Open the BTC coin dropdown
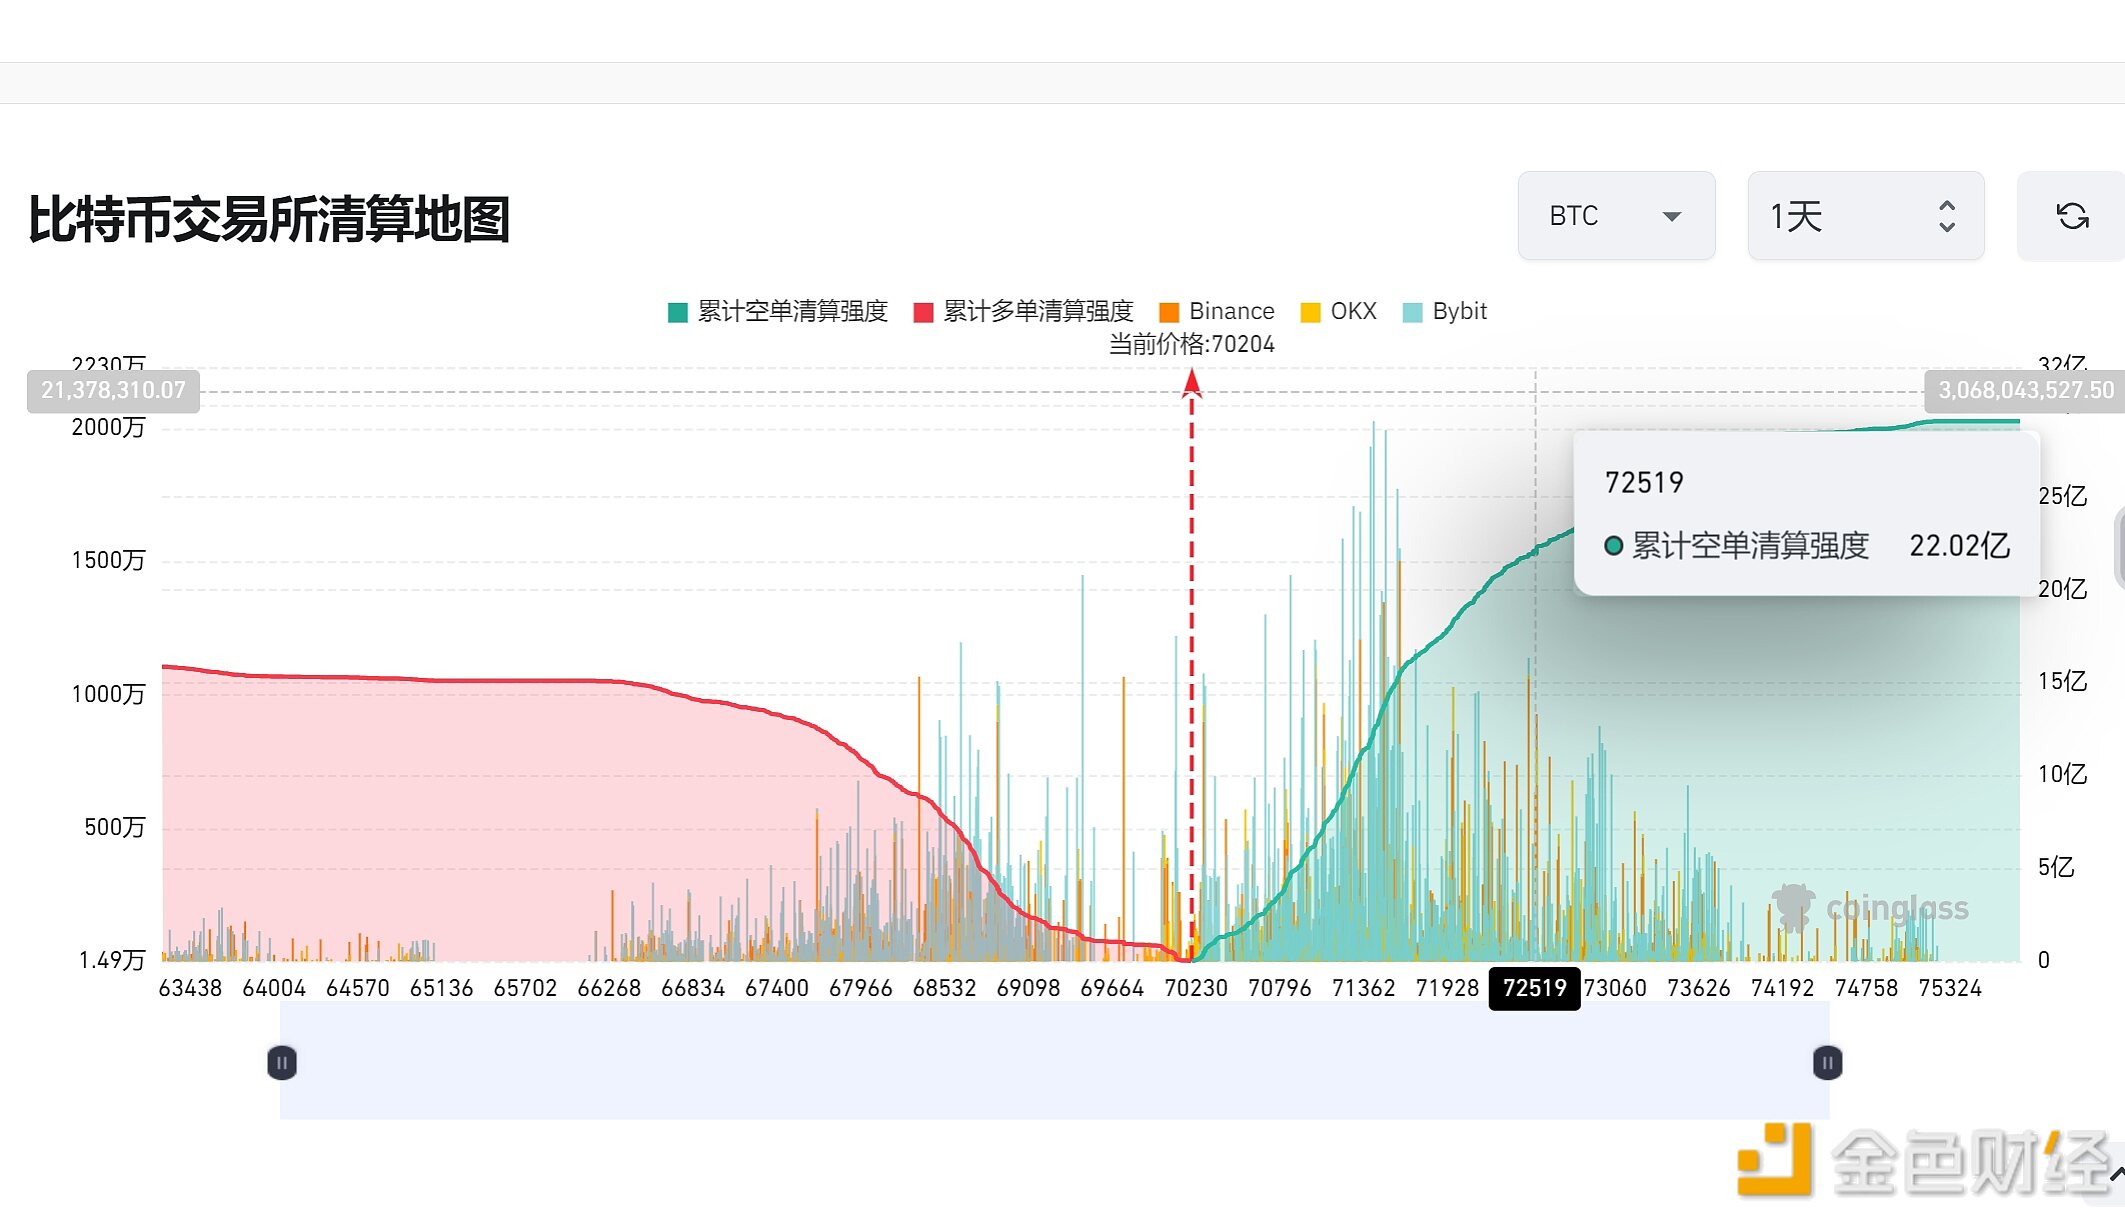Screen dimensions: 2125x1211 (1616, 216)
